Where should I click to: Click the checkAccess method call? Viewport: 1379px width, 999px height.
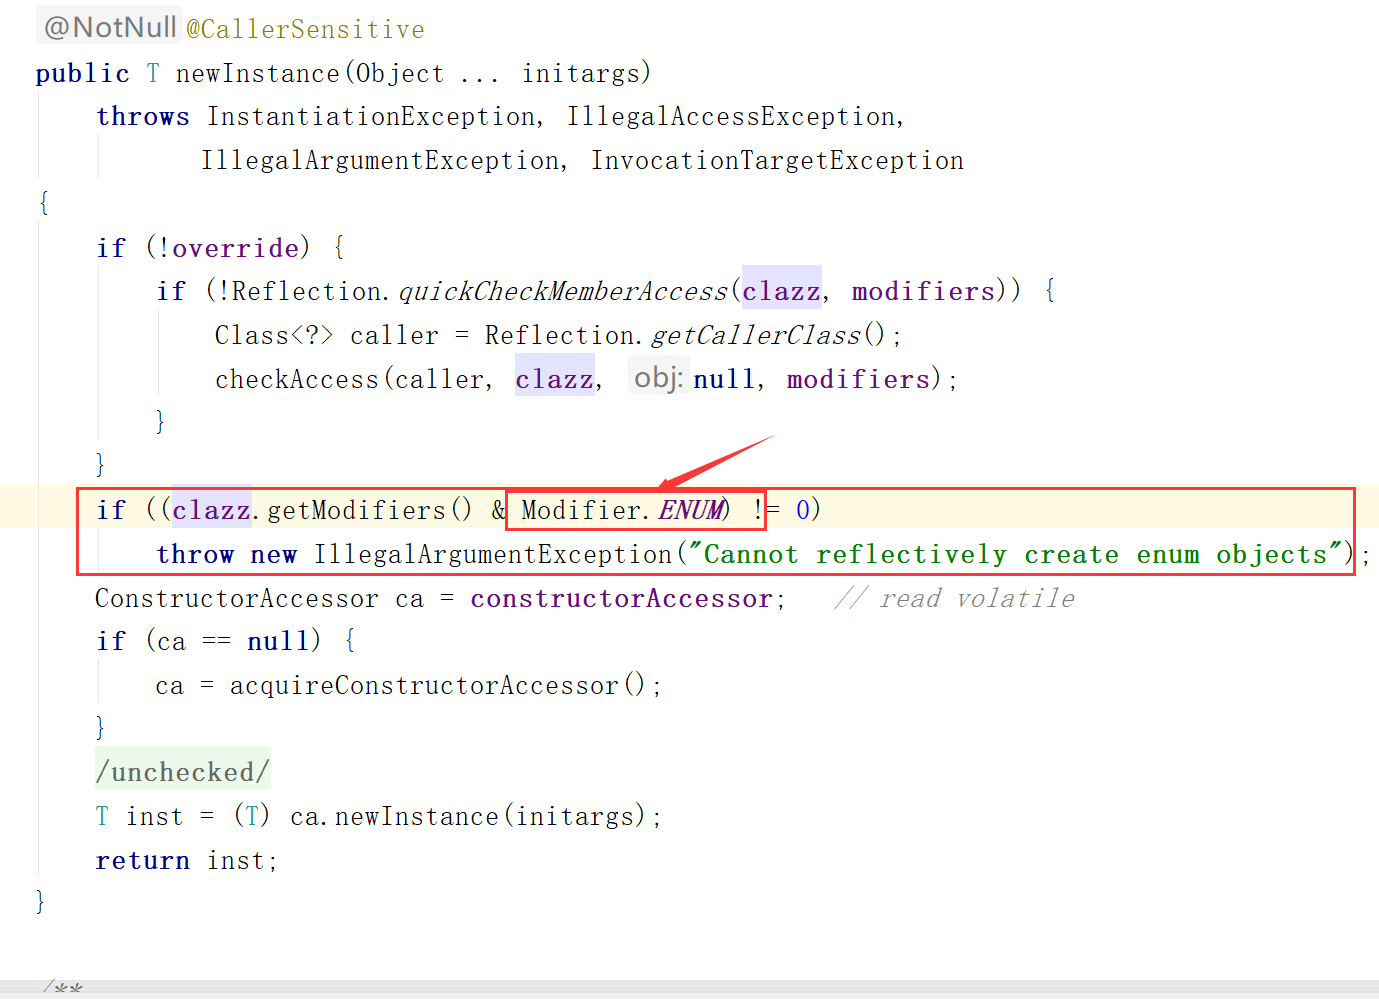297,380
